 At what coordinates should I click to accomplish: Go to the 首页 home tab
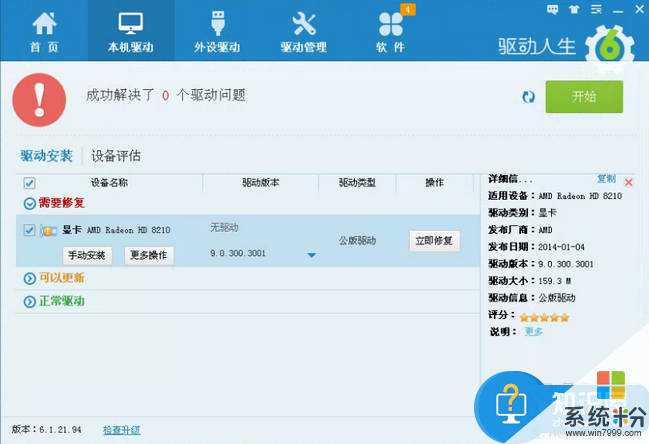point(44,32)
